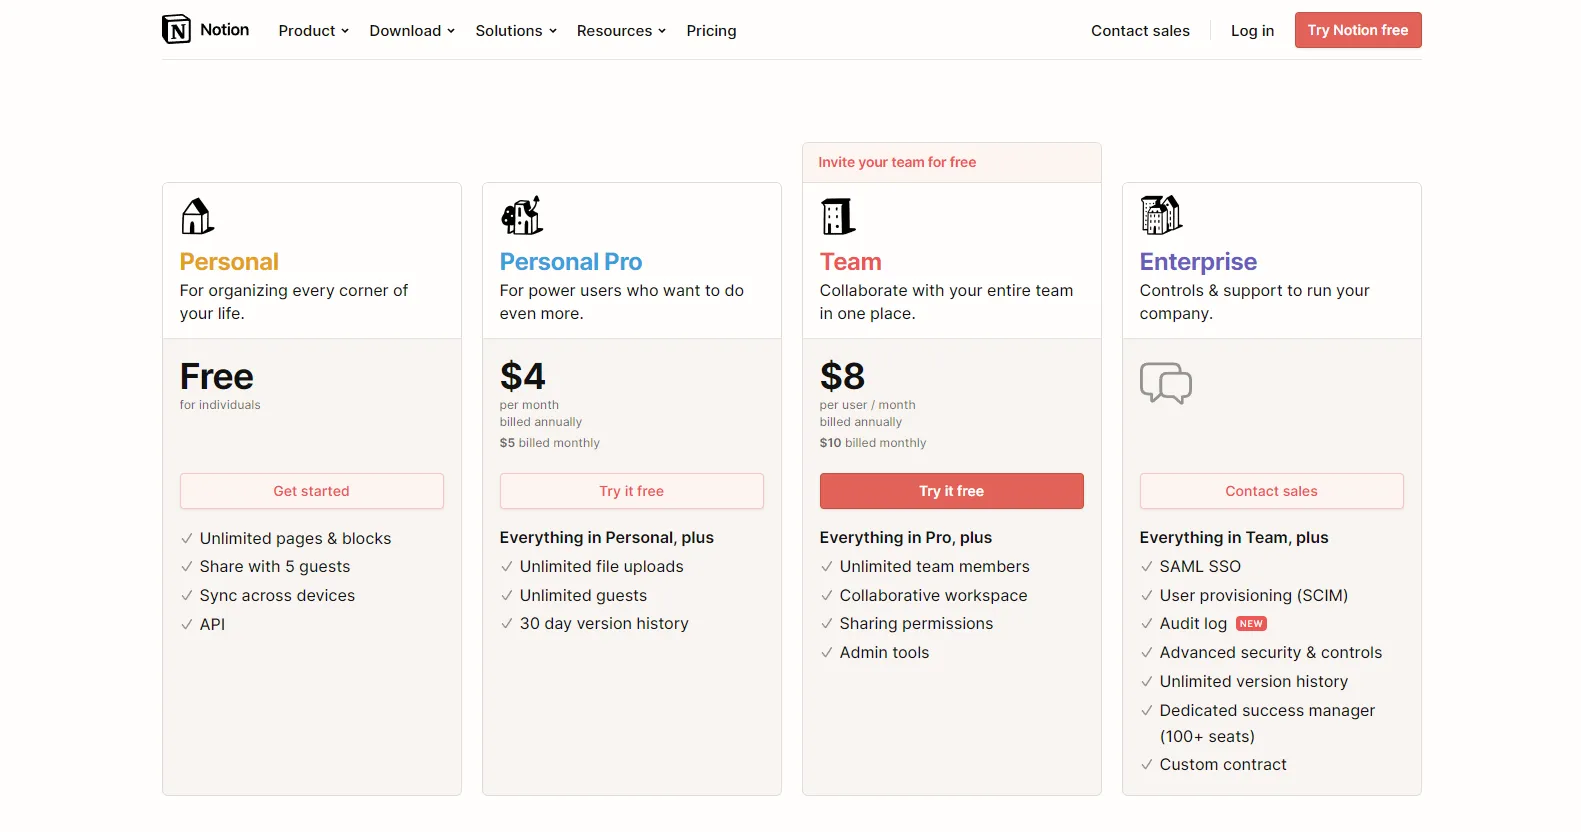This screenshot has width=1581, height=832.
Task: Expand the Solutions dropdown
Action: (516, 31)
